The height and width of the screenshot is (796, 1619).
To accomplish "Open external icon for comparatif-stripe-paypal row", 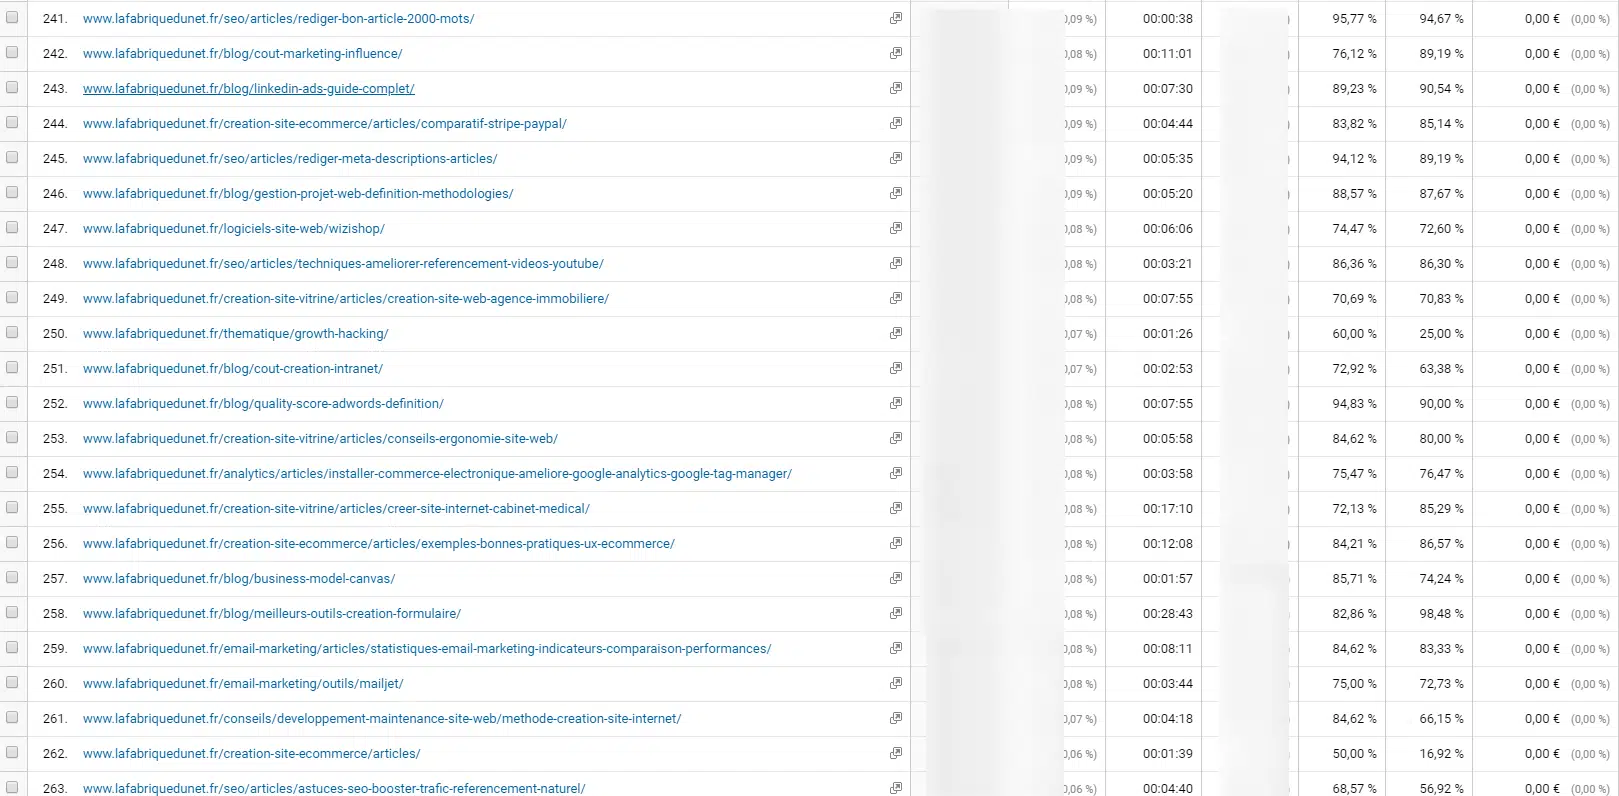I will pos(896,123).
